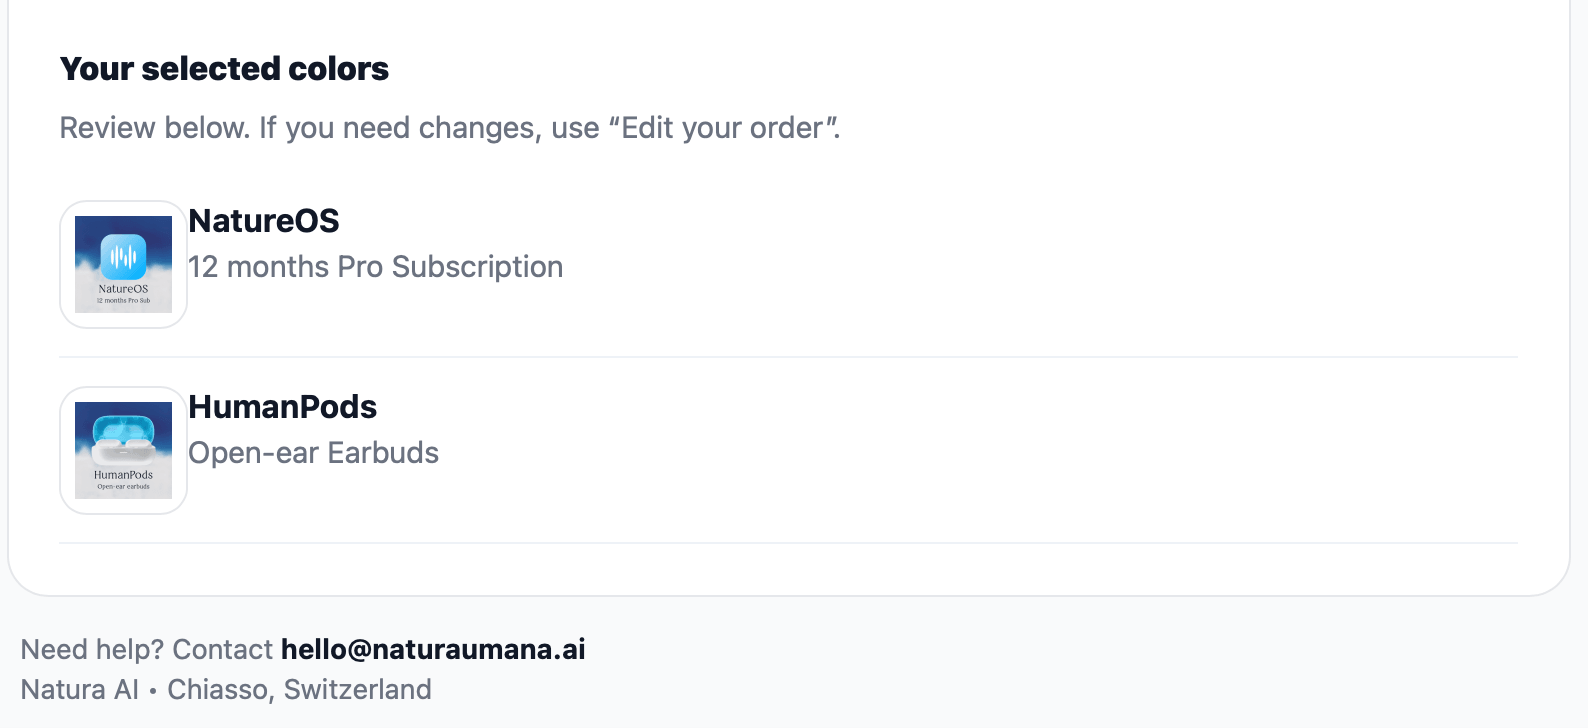Click the "Edit your order" quoted text
The image size is (1588, 728).
[x=723, y=128]
